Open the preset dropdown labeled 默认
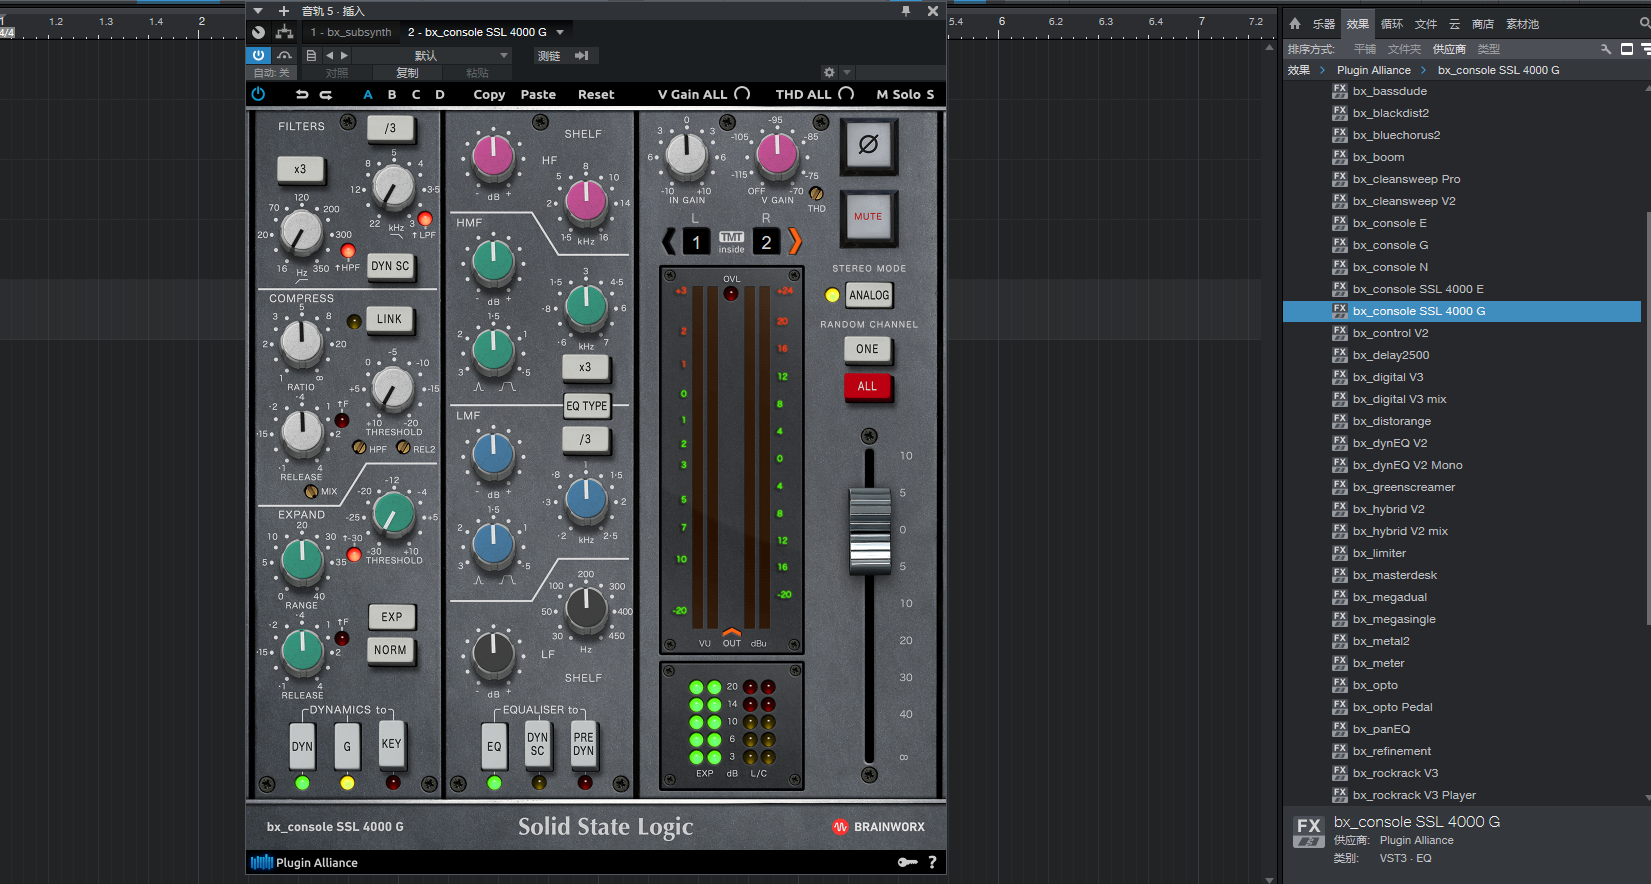 tap(432, 56)
